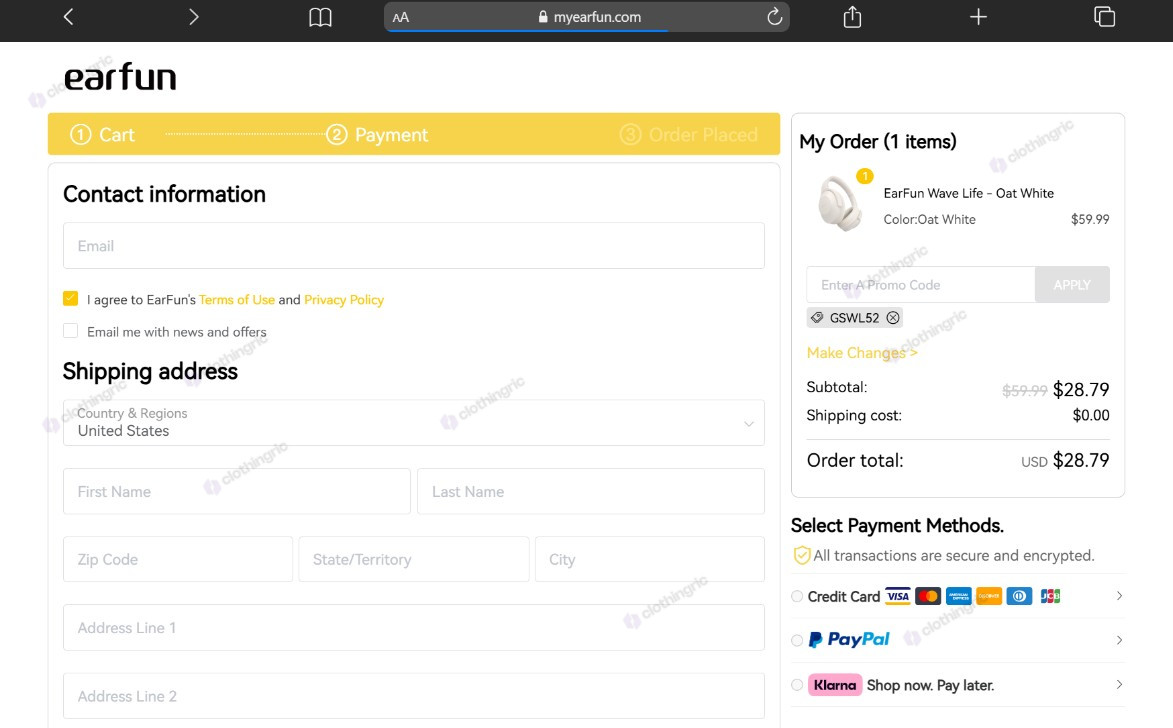The height and width of the screenshot is (728, 1173).
Task: Expand the Credit Card option chevron
Action: pyautogui.click(x=1119, y=596)
